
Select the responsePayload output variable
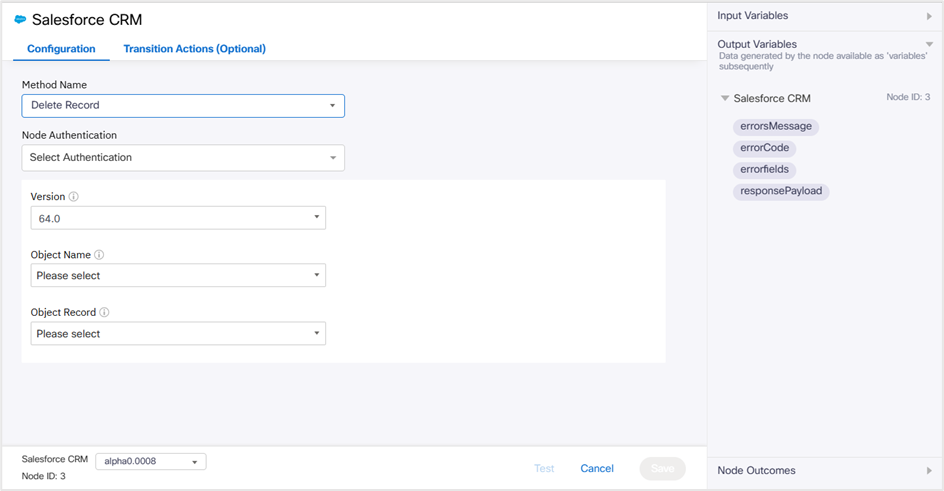781,191
